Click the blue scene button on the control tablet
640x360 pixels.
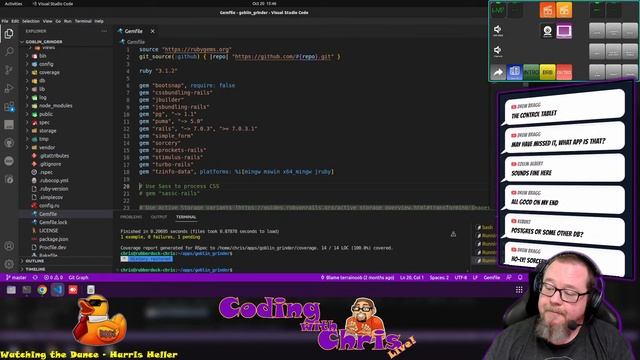[514, 72]
